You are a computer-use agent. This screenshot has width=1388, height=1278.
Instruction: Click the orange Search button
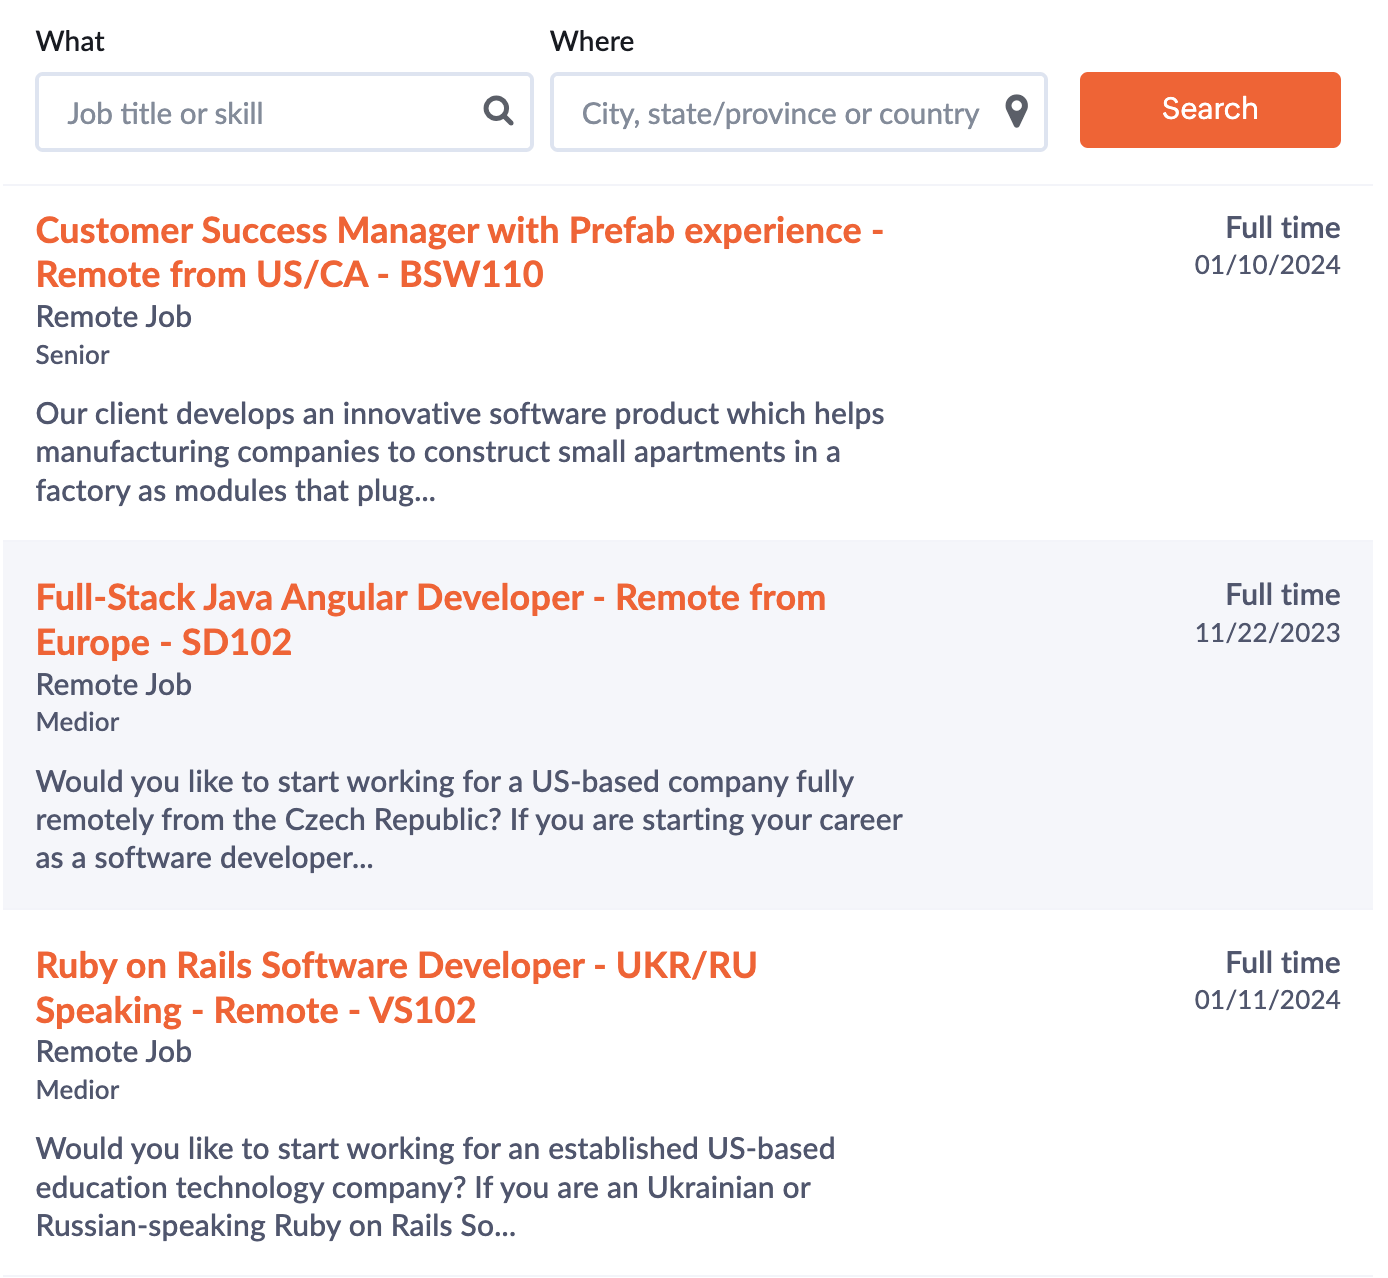(1210, 110)
